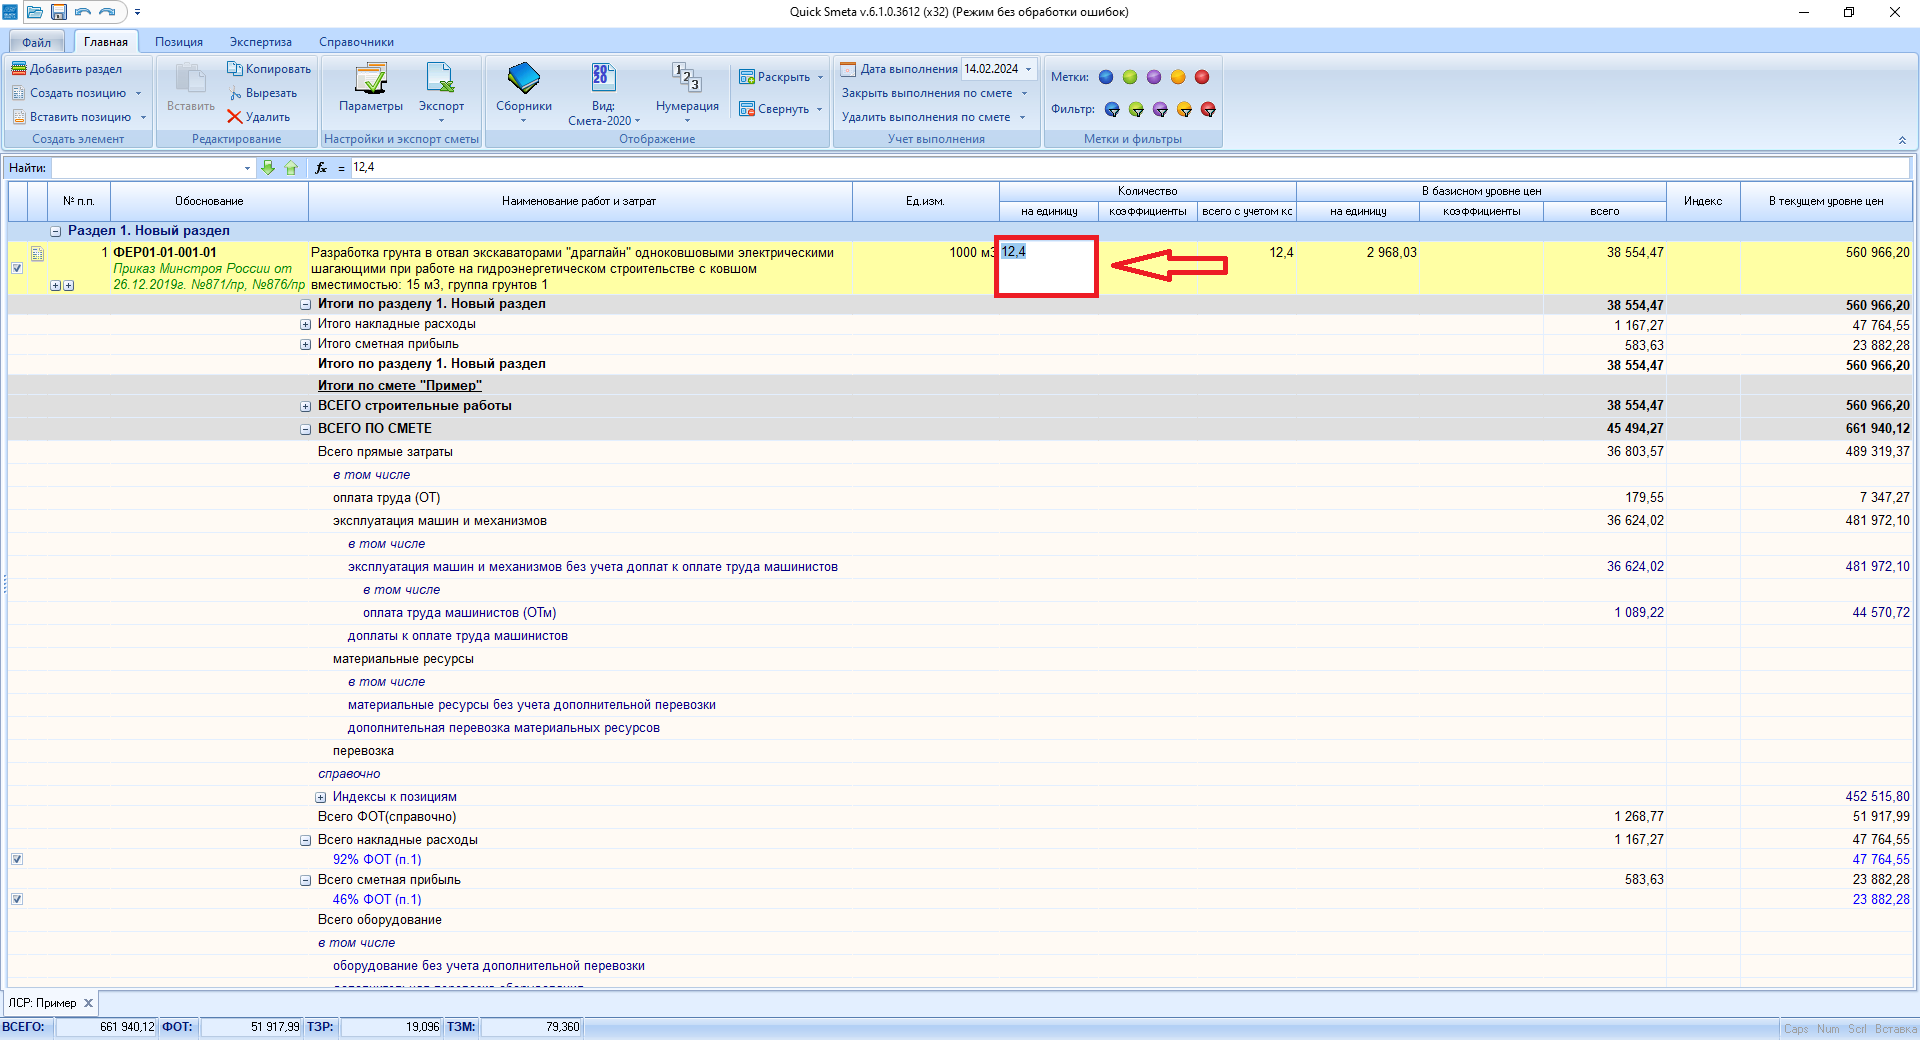Viewport: 1920px width, 1040px height.
Task: Filter by orange mark
Action: [1184, 109]
